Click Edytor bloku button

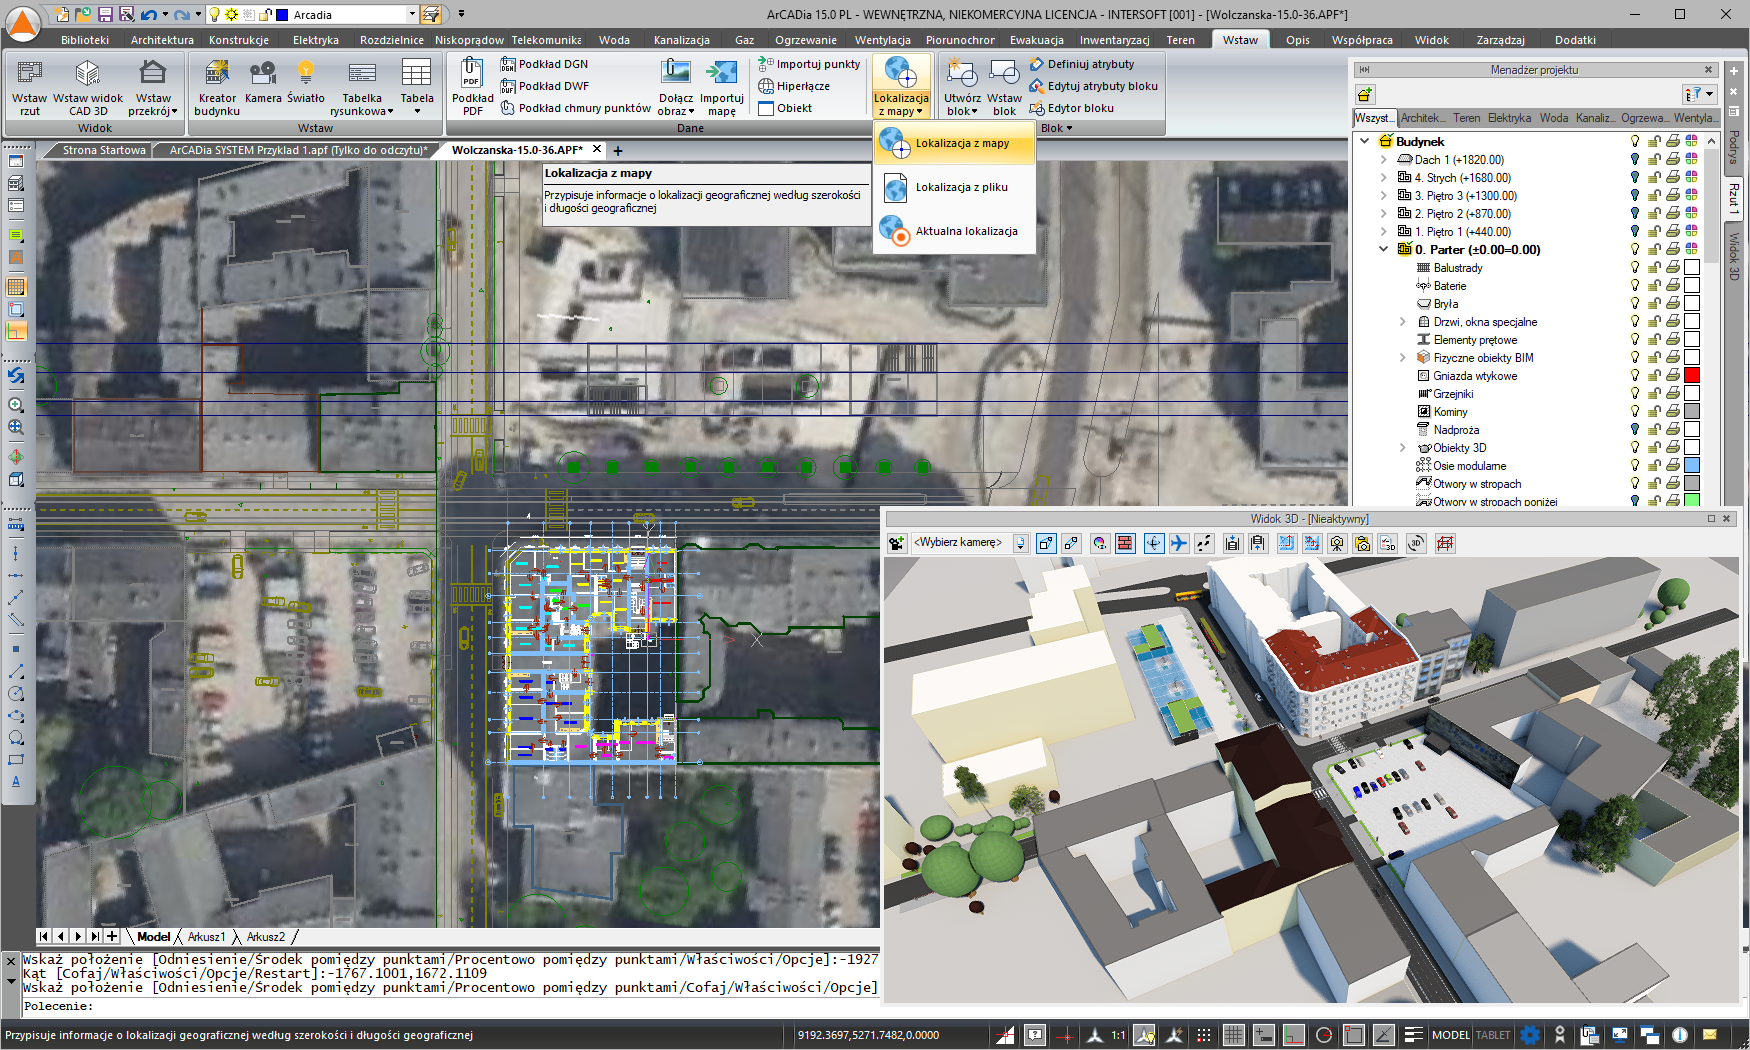(1080, 108)
